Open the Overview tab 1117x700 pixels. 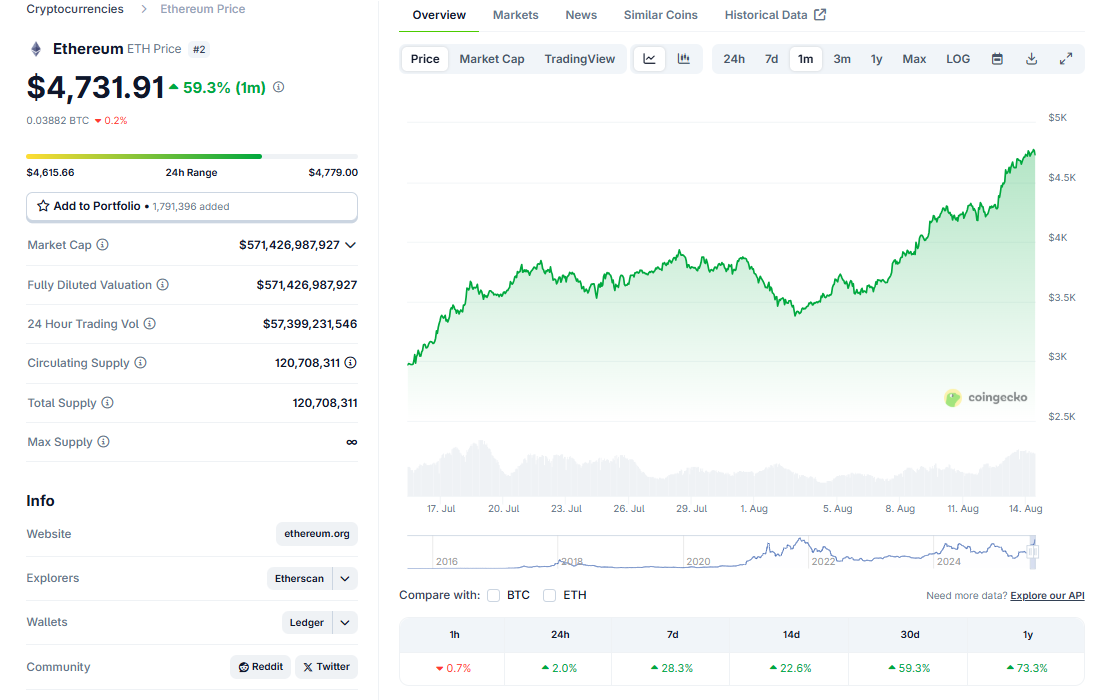click(439, 15)
